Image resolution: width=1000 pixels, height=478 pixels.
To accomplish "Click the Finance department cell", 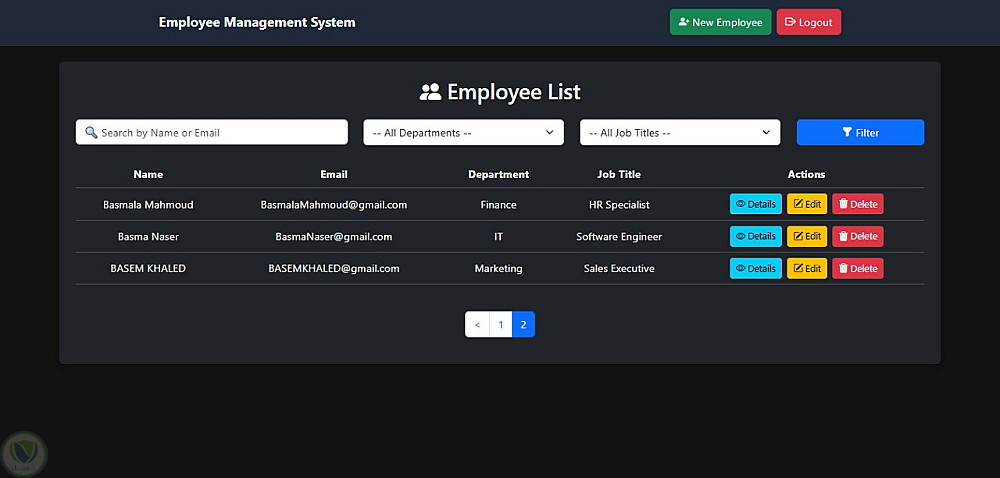I will click(x=499, y=205).
